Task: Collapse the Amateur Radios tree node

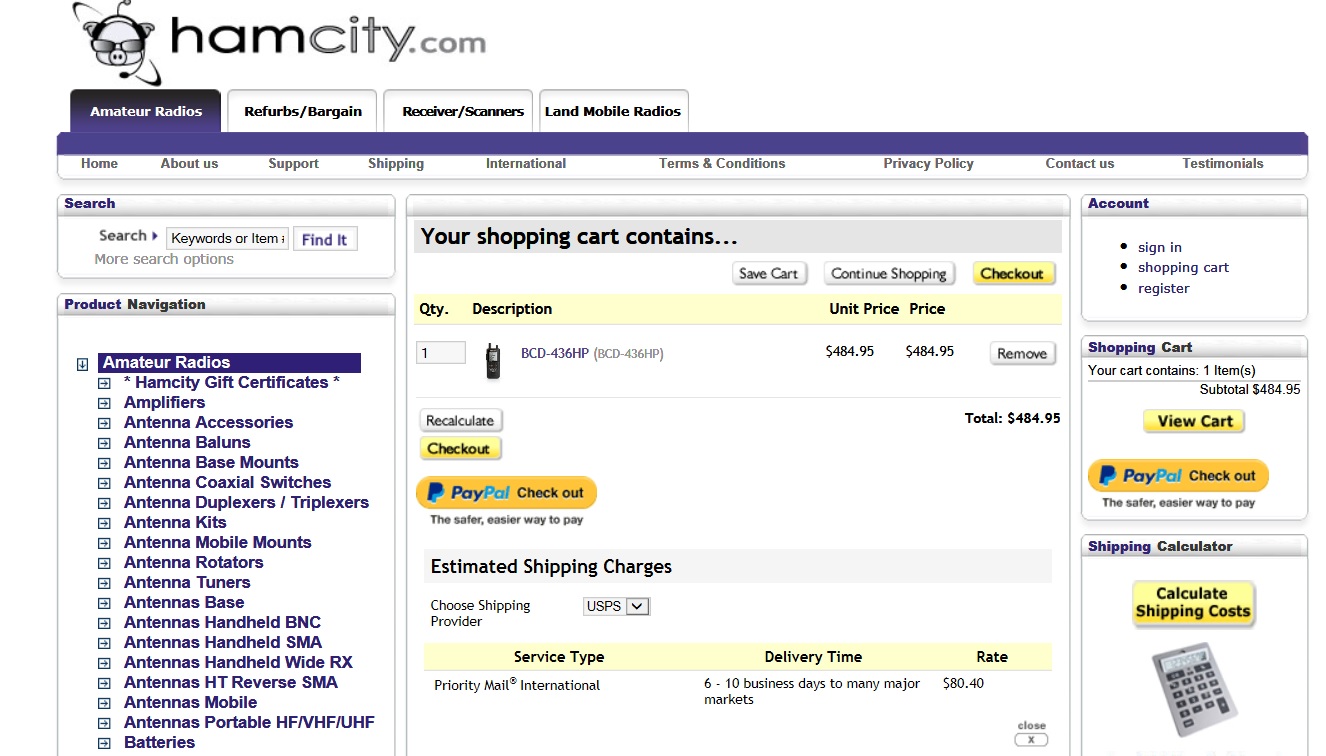Action: pos(83,364)
